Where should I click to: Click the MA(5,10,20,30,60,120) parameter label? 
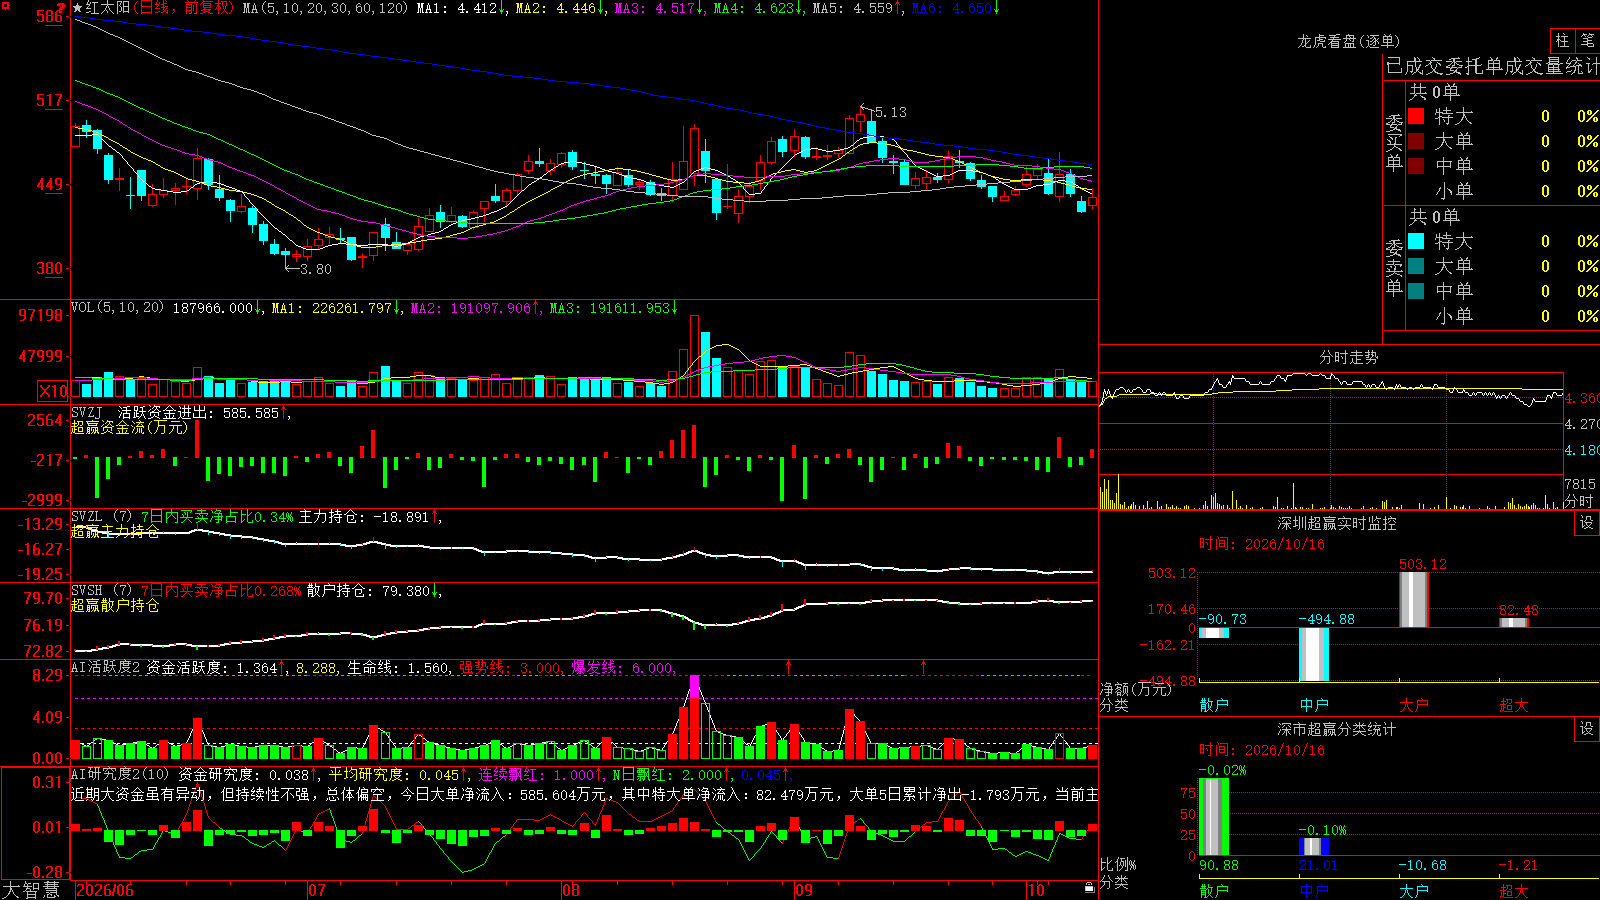(326, 8)
